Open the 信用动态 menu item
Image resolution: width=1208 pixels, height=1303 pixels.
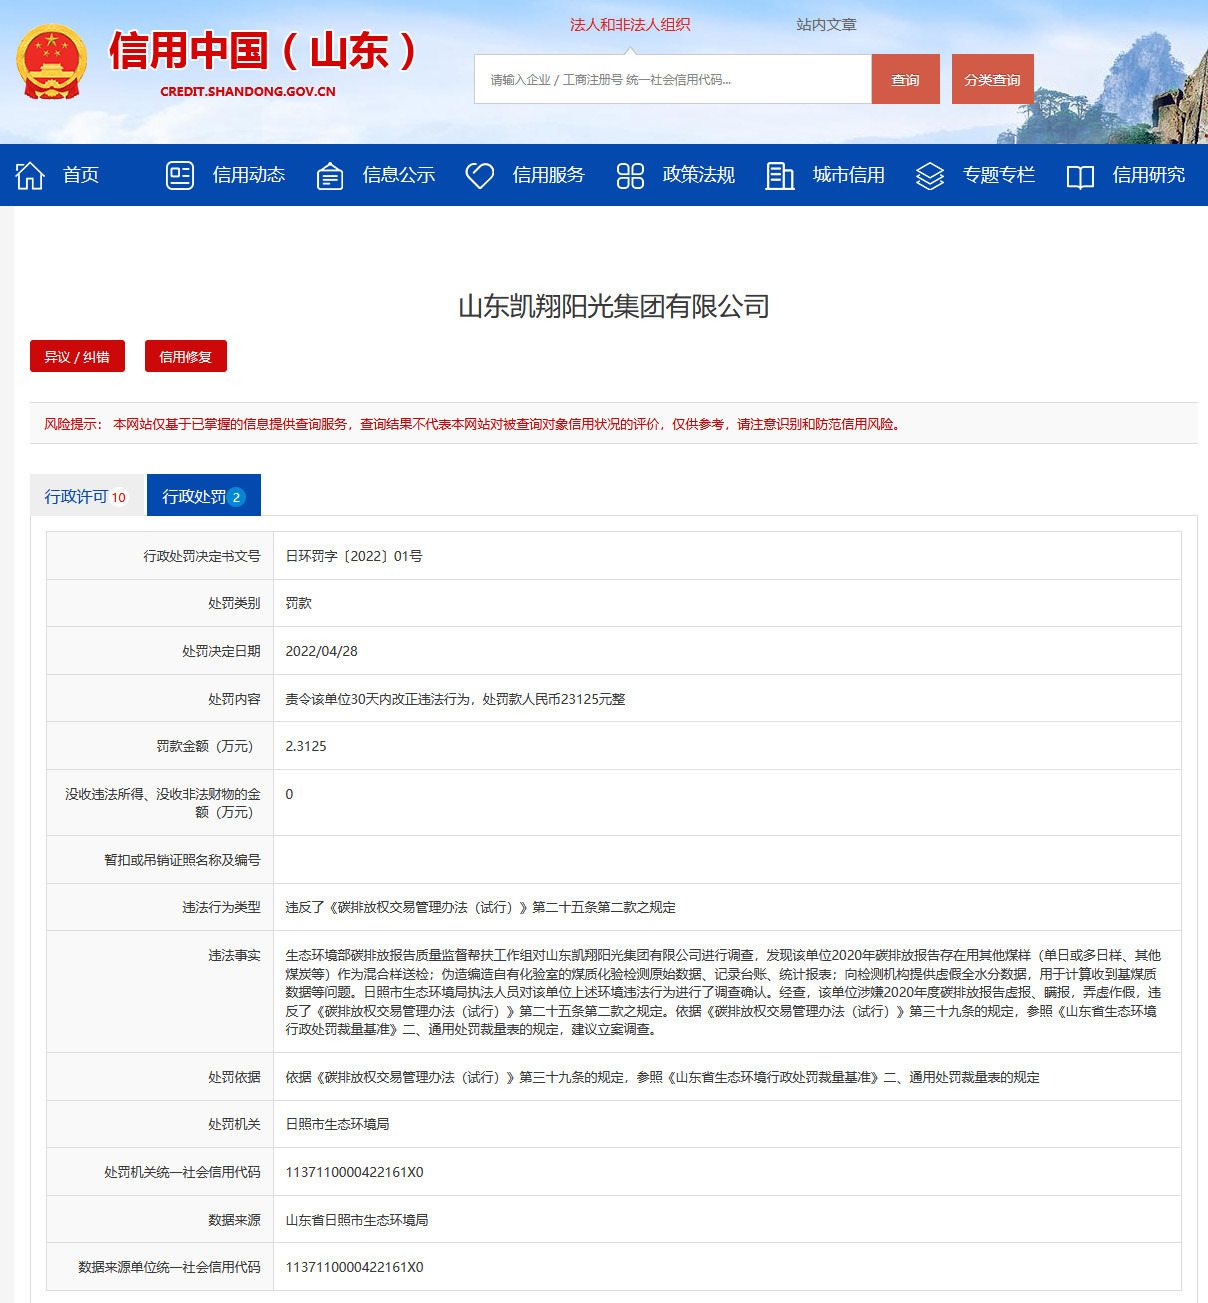(249, 175)
